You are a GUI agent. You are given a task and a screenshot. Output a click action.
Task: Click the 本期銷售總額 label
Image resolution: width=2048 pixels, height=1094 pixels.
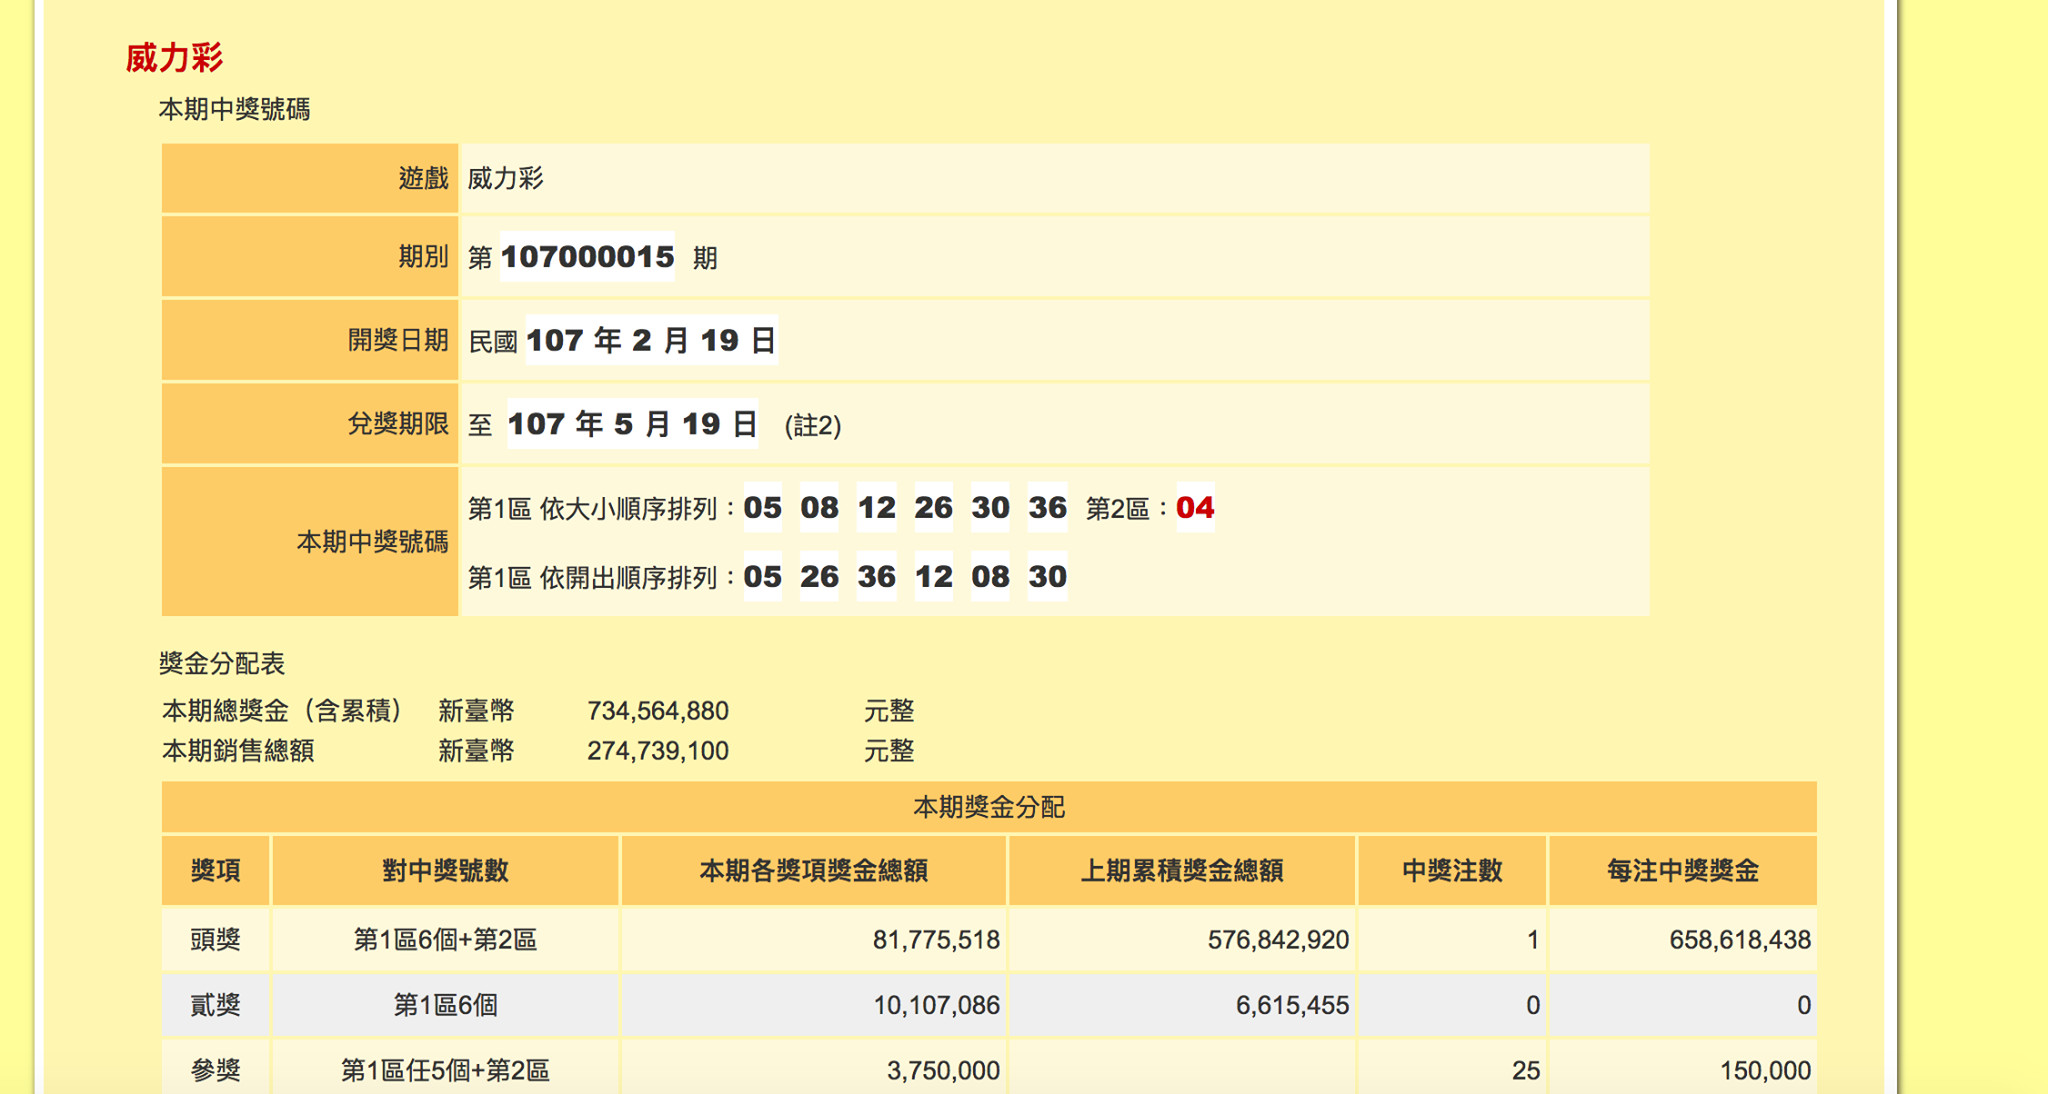point(238,751)
